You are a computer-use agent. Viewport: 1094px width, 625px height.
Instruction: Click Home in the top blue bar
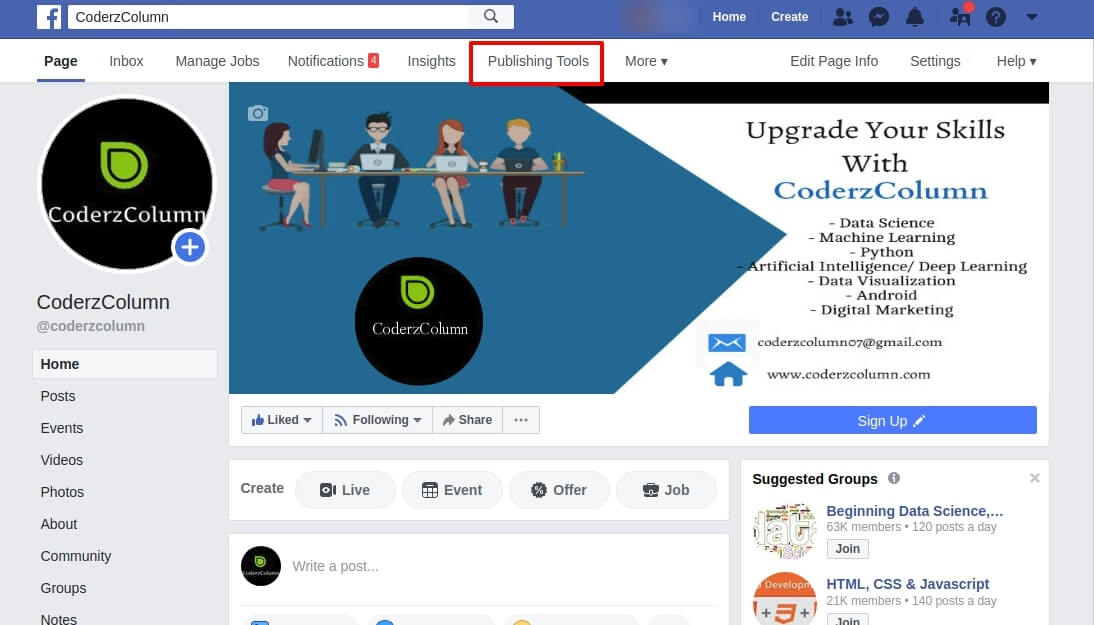(x=729, y=17)
